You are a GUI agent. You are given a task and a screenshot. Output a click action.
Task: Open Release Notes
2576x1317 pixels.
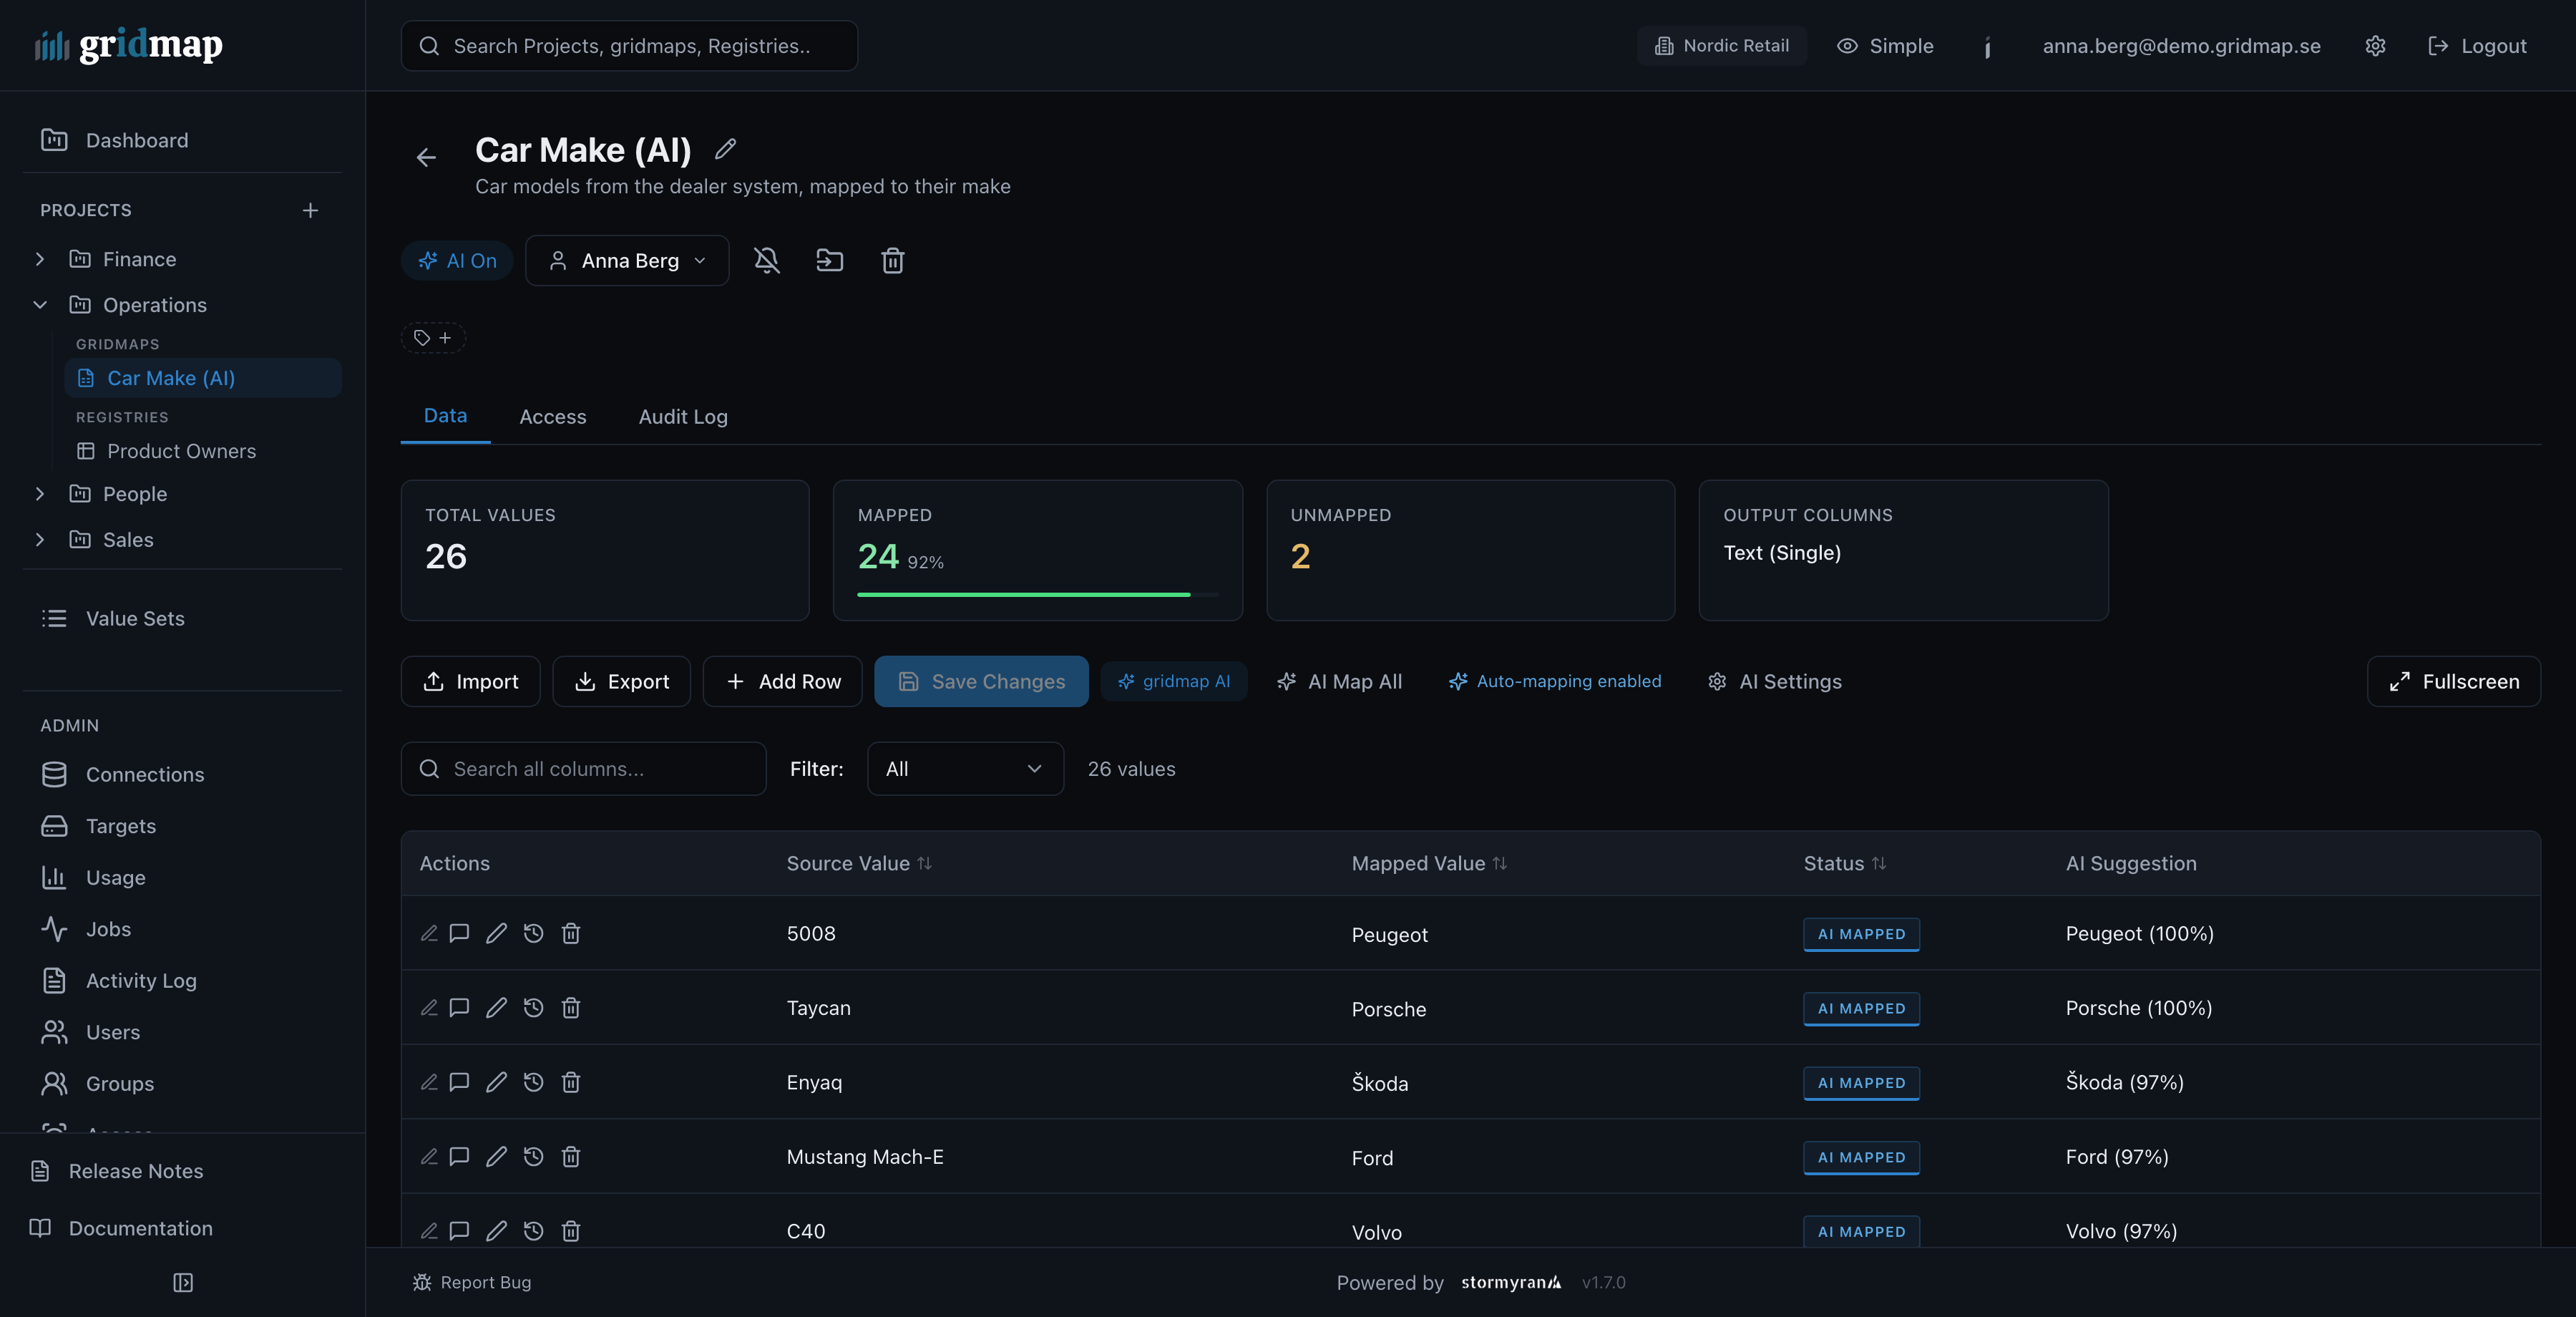coord(182,1171)
